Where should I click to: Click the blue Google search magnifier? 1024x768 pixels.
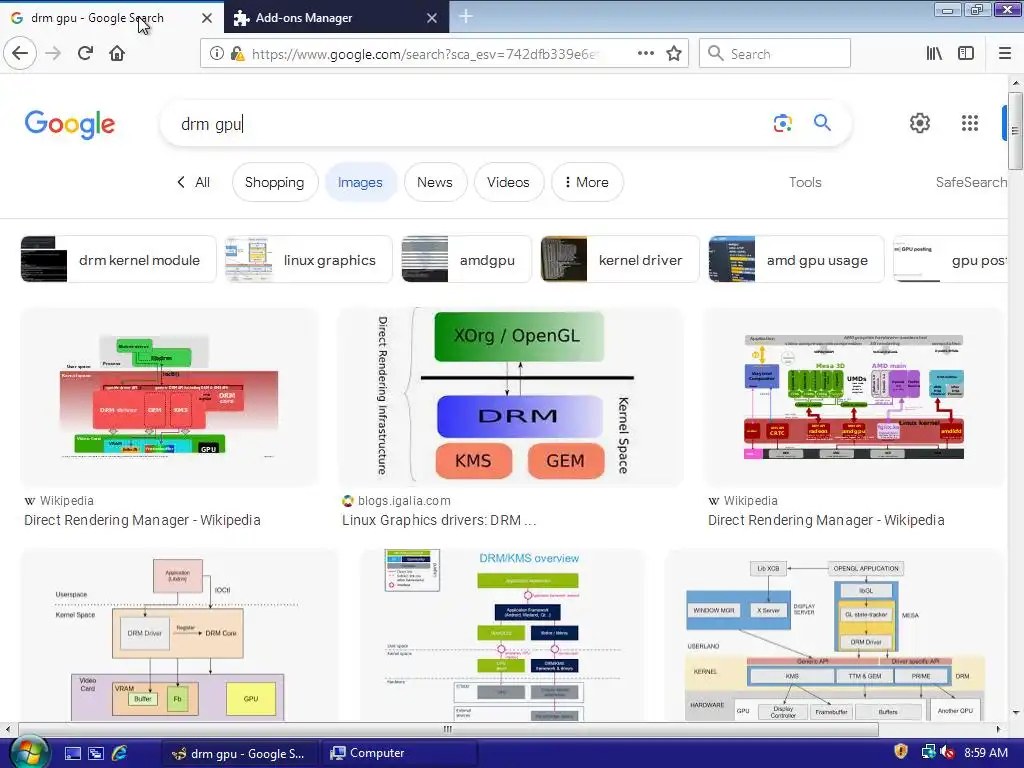pos(822,123)
